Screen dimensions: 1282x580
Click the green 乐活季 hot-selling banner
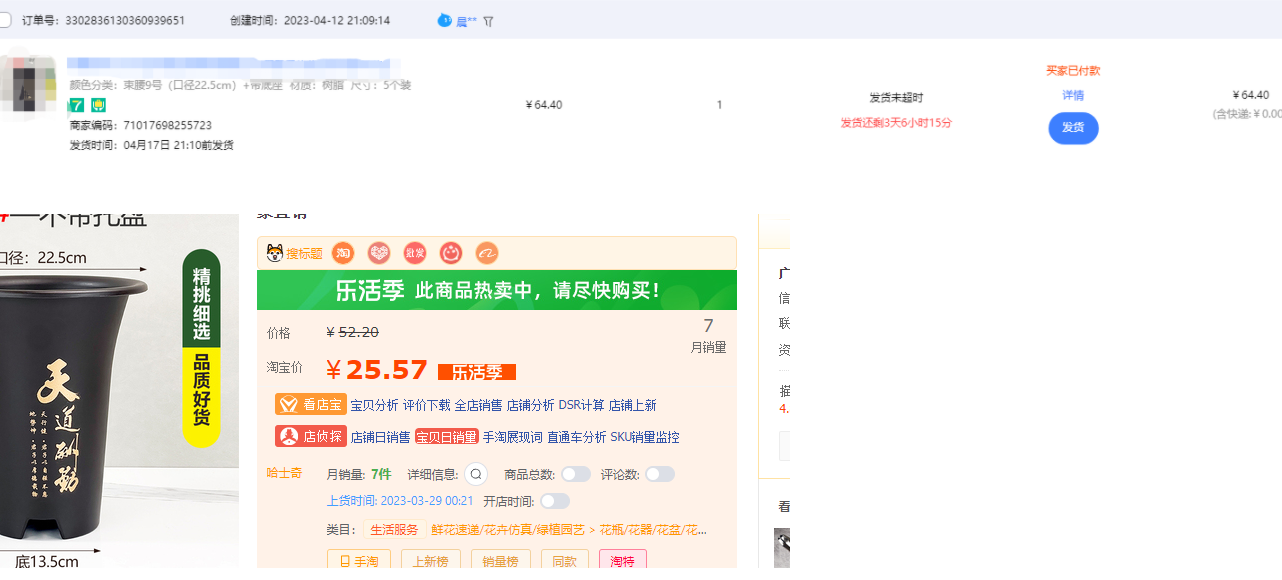(x=497, y=290)
